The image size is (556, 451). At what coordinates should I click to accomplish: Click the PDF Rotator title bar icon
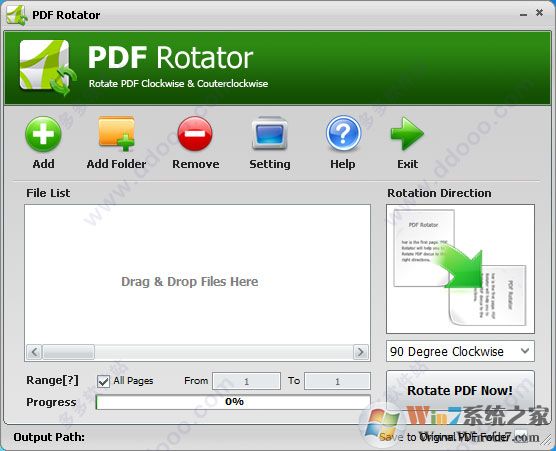pyautogui.click(x=16, y=15)
